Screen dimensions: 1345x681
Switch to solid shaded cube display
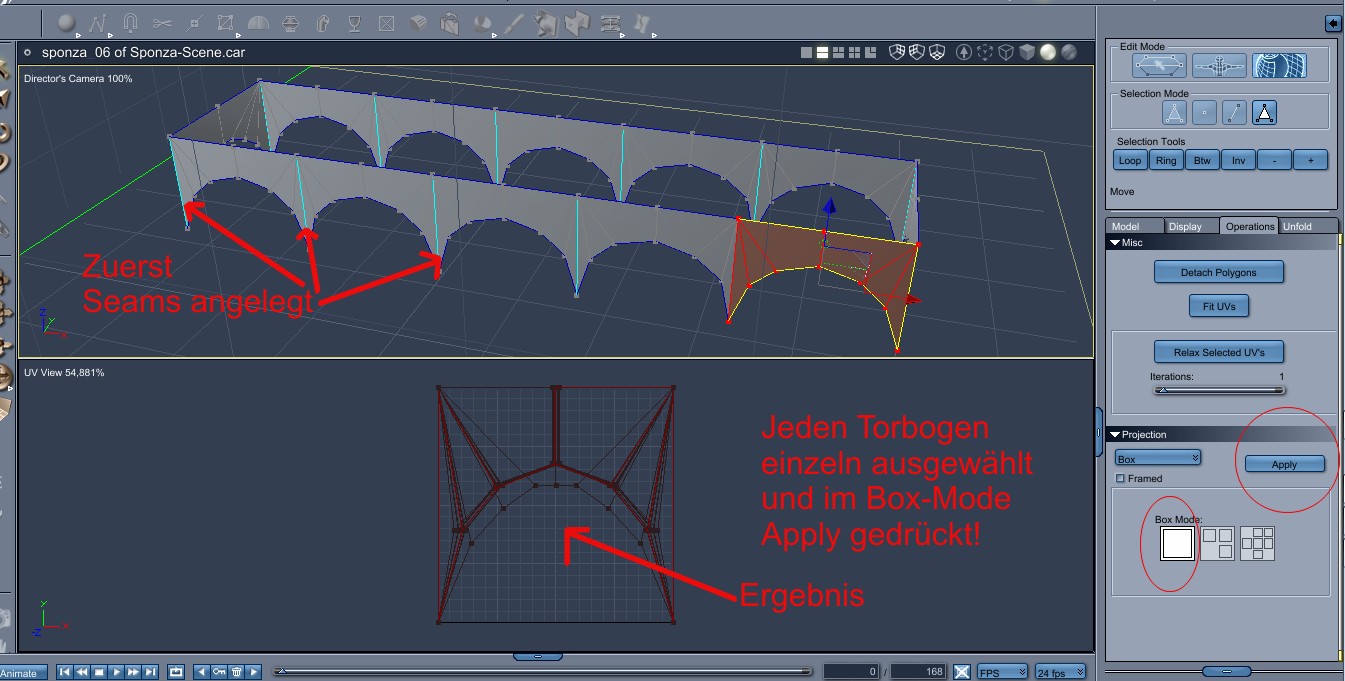click(1027, 52)
